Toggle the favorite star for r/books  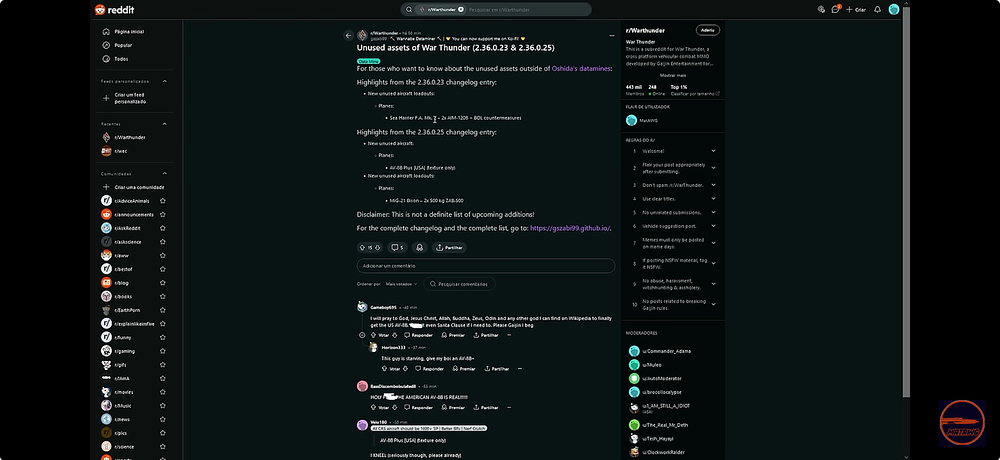coord(163,297)
